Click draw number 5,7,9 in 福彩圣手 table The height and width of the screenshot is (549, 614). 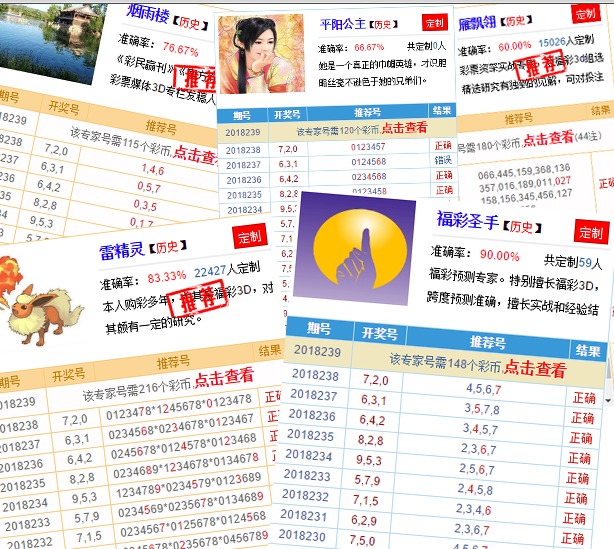pos(367,480)
